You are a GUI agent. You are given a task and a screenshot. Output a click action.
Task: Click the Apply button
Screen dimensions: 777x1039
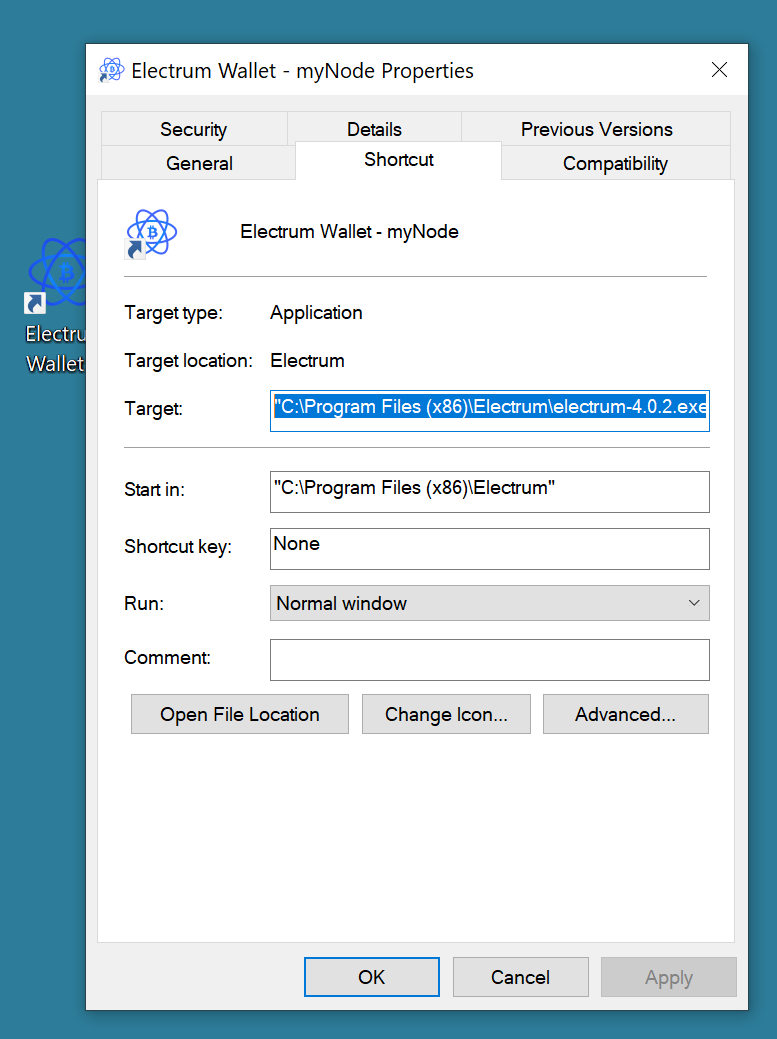click(668, 977)
